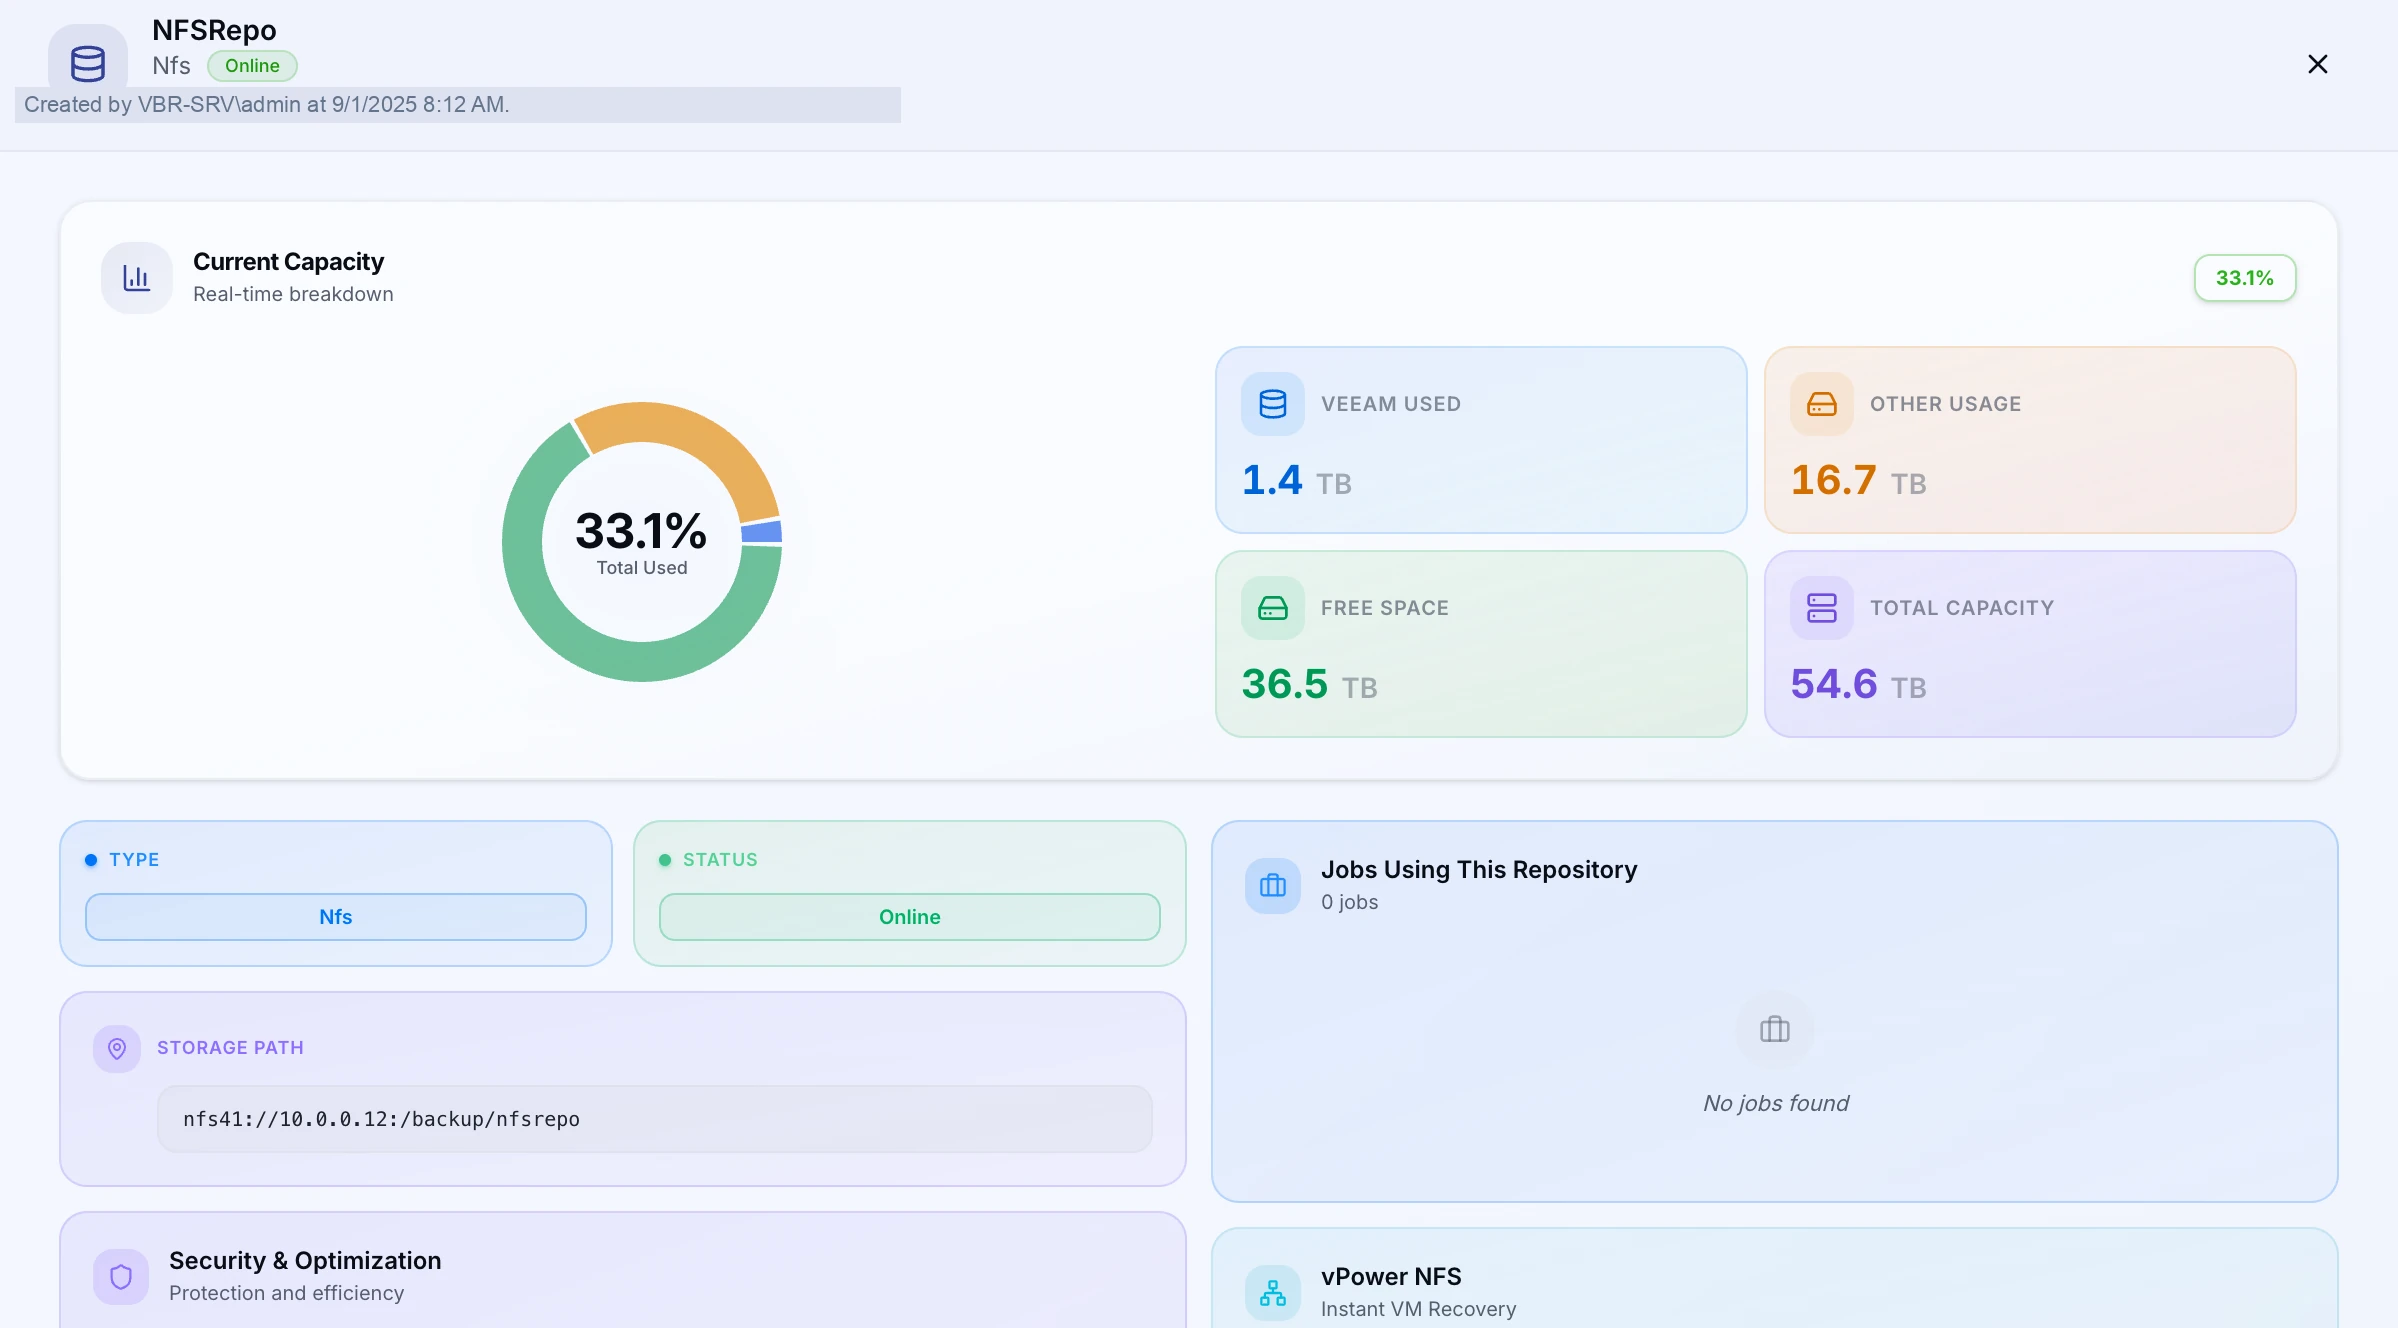Click the Online status badge in header
The height and width of the screenshot is (1328, 2398).
252,66
